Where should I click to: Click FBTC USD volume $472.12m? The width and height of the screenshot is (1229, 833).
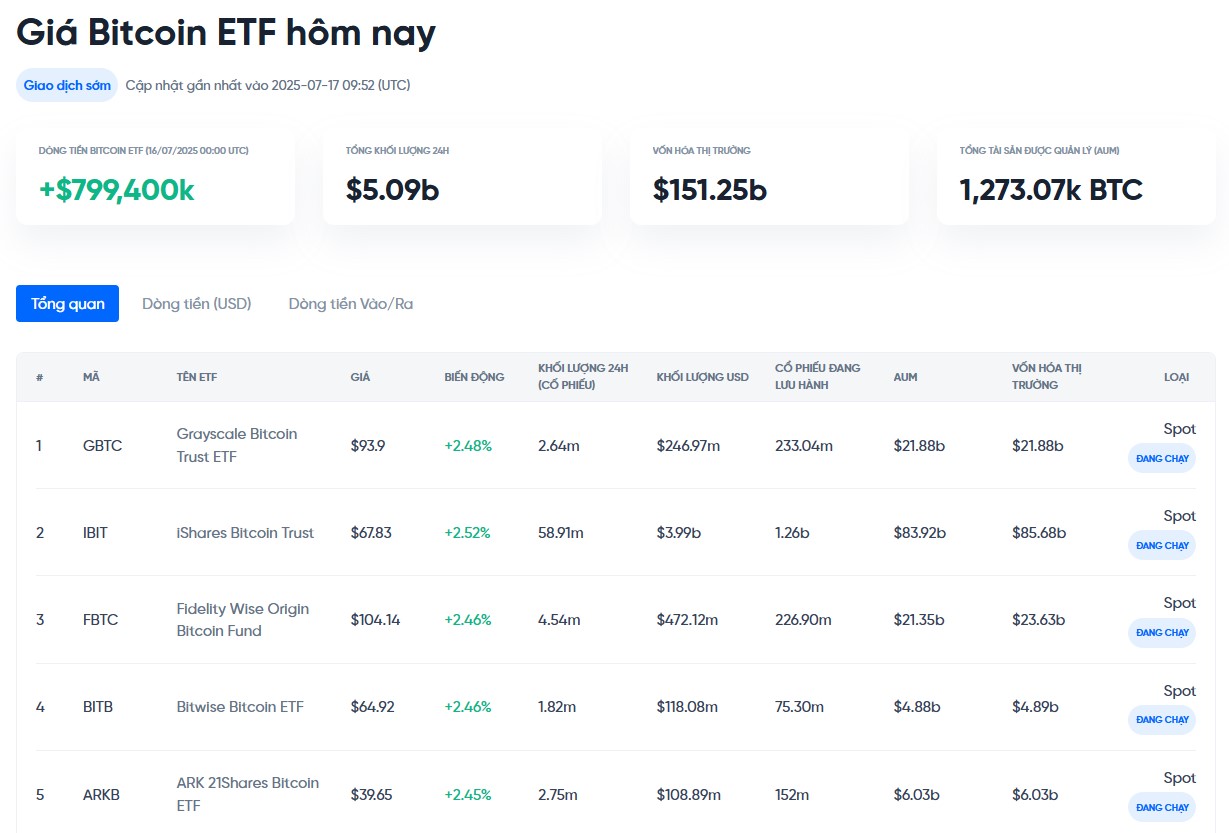[687, 619]
